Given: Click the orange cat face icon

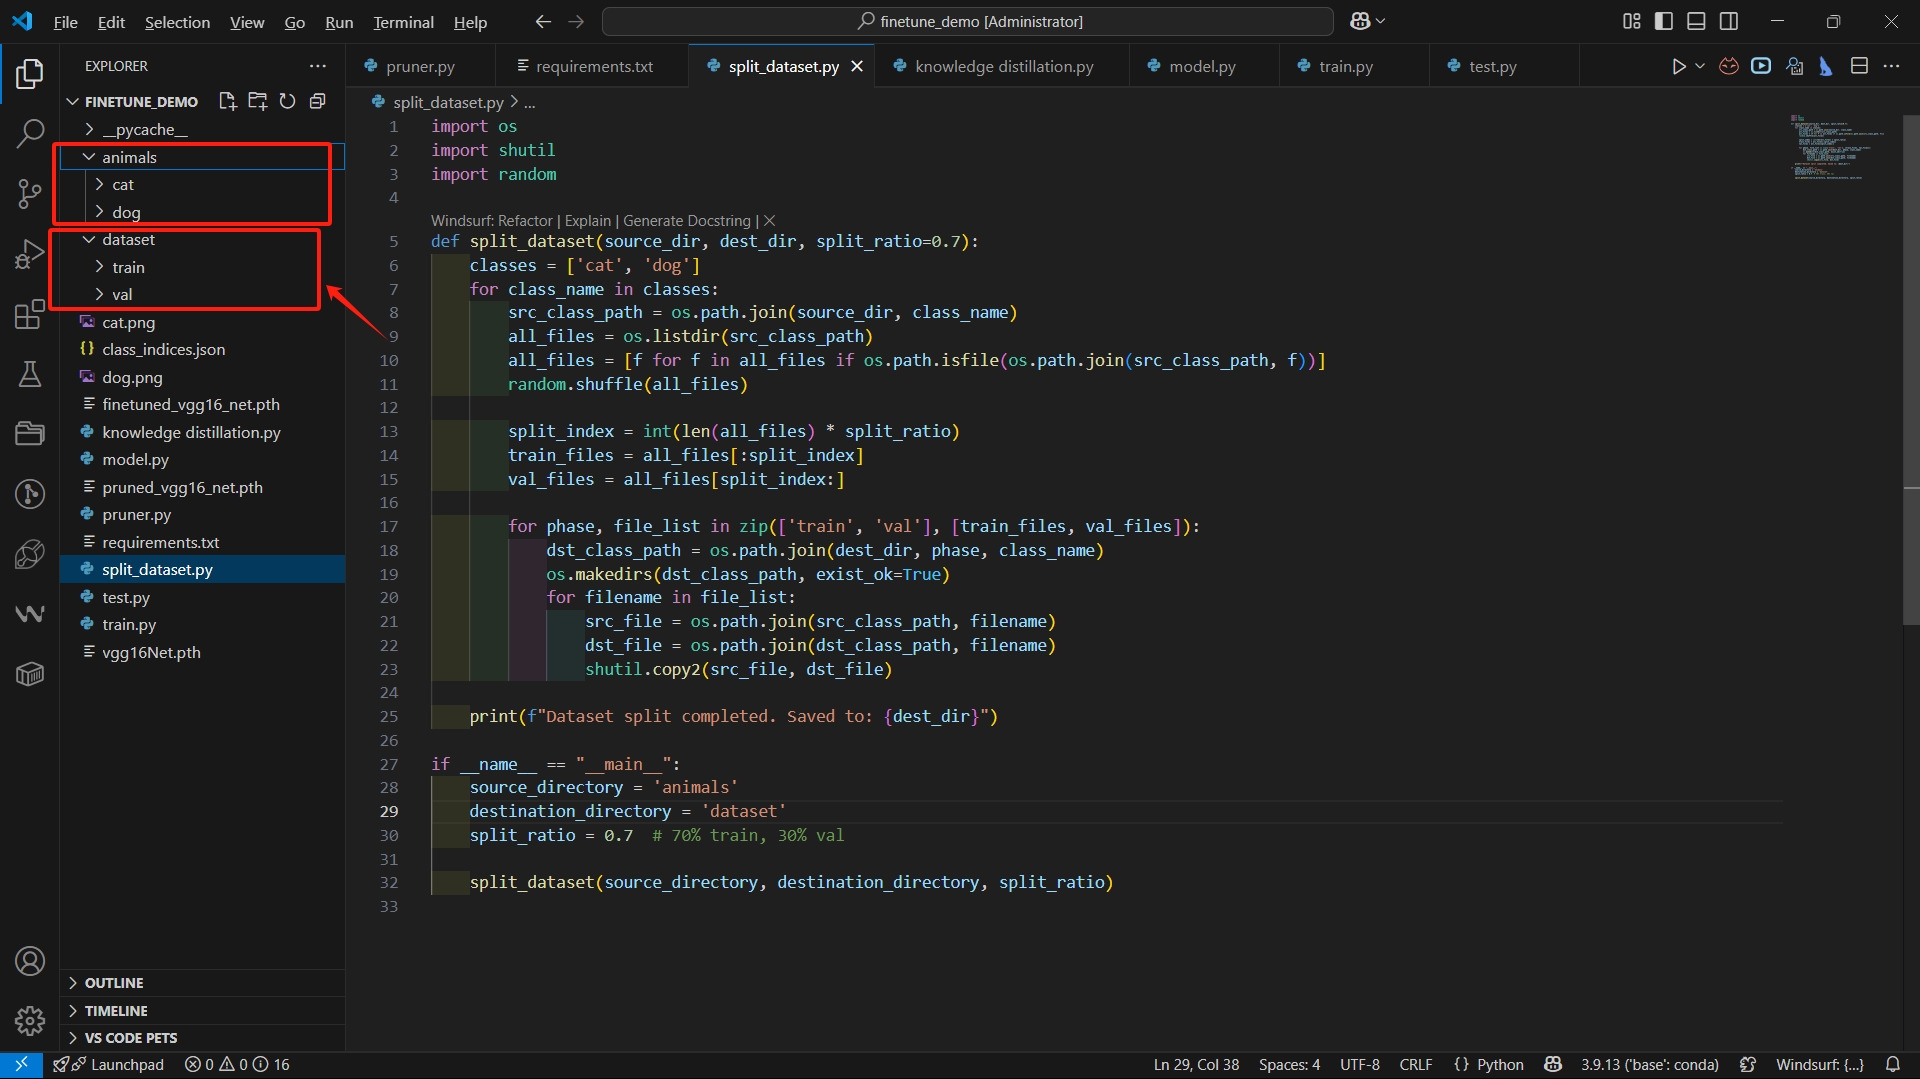Looking at the screenshot, I should pos(1729,66).
